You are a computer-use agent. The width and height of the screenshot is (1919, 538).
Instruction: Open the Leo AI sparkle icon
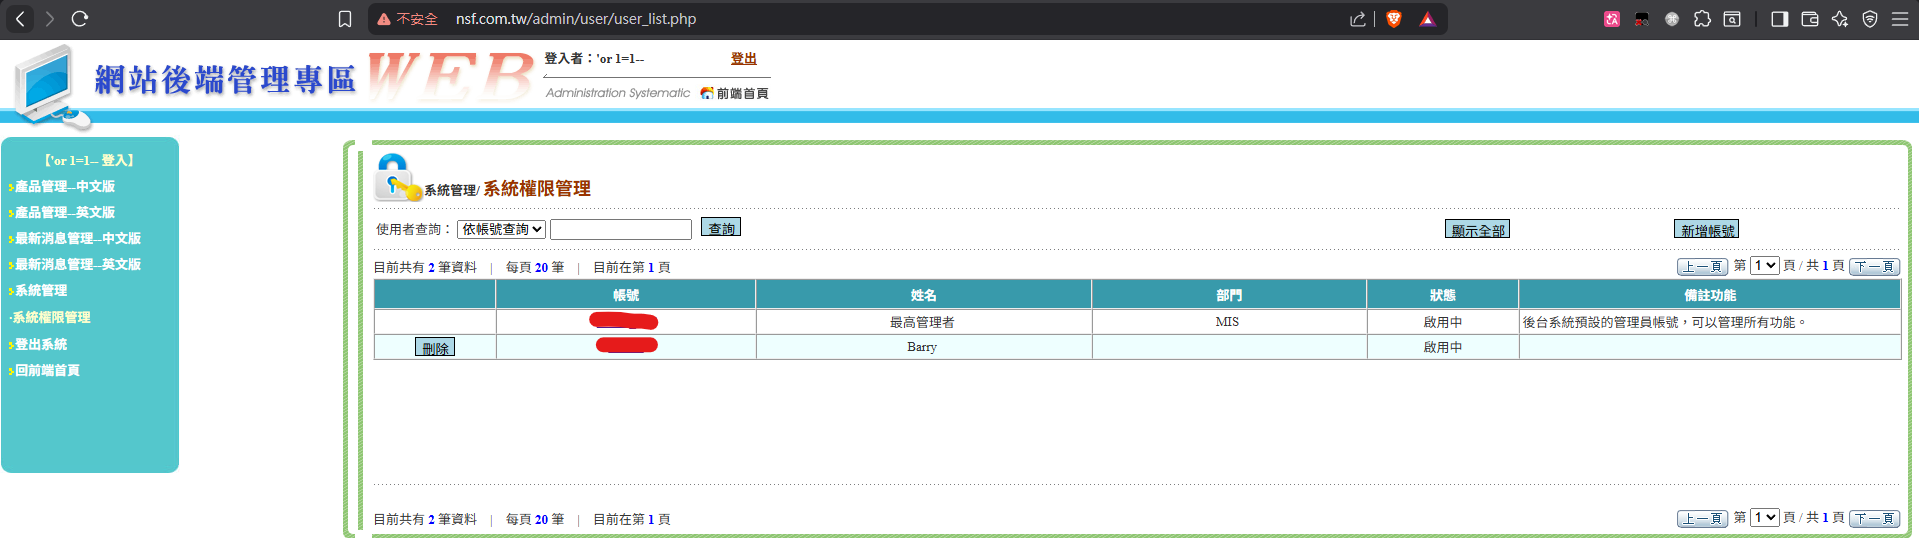(1839, 19)
